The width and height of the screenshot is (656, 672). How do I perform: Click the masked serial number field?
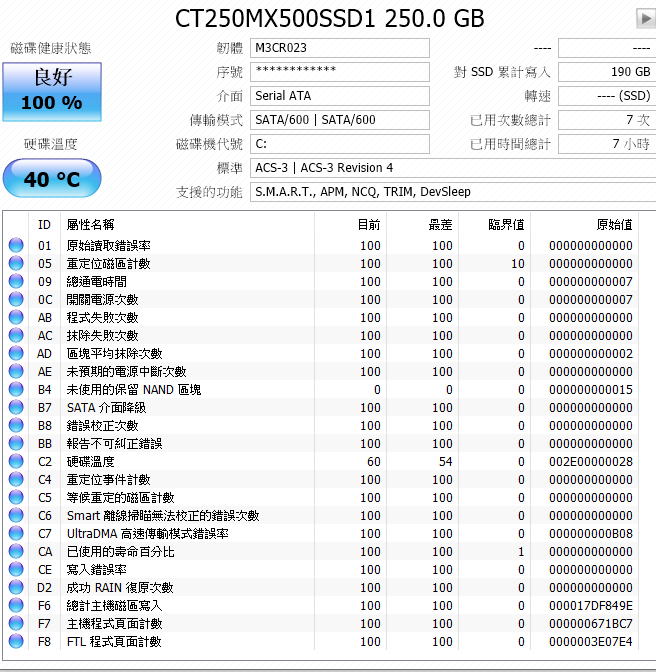pyautogui.click(x=340, y=72)
